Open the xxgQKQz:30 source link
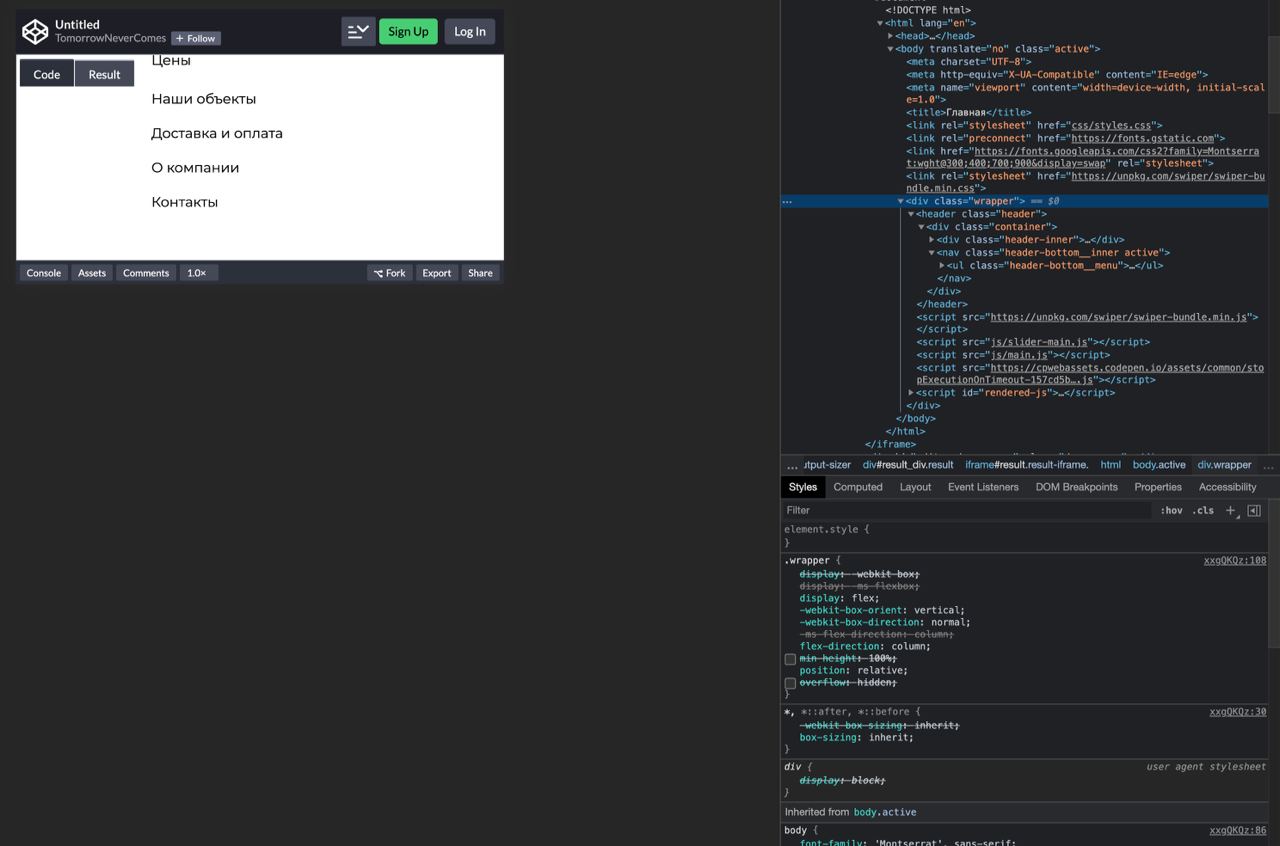 [x=1238, y=712]
